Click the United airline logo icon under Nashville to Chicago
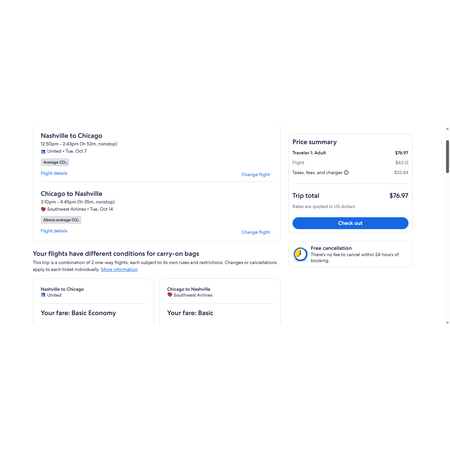Screen dimensions: 450x450 (x=43, y=152)
